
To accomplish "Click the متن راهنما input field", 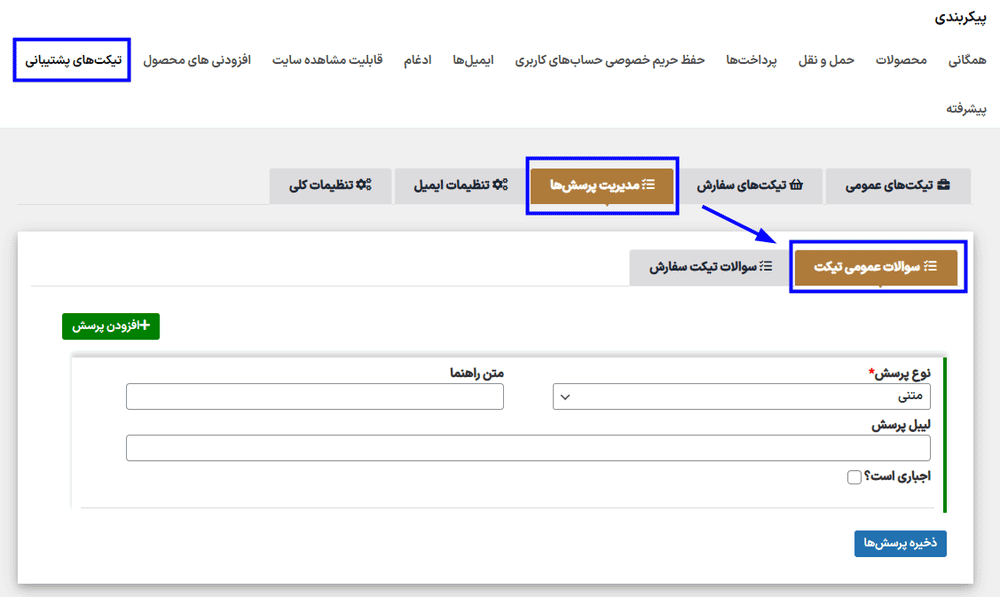I will [315, 397].
